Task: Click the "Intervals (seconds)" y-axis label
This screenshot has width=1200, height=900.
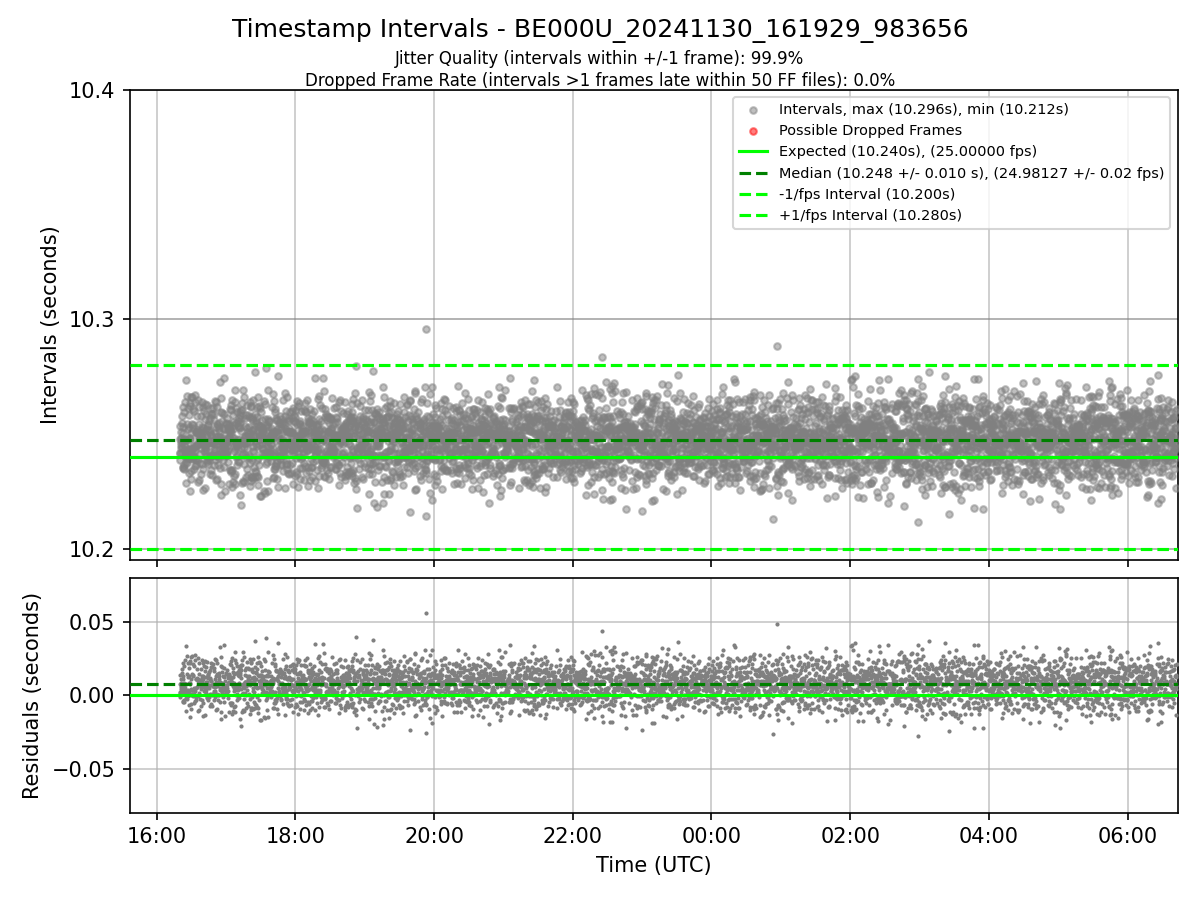Action: tap(50, 325)
